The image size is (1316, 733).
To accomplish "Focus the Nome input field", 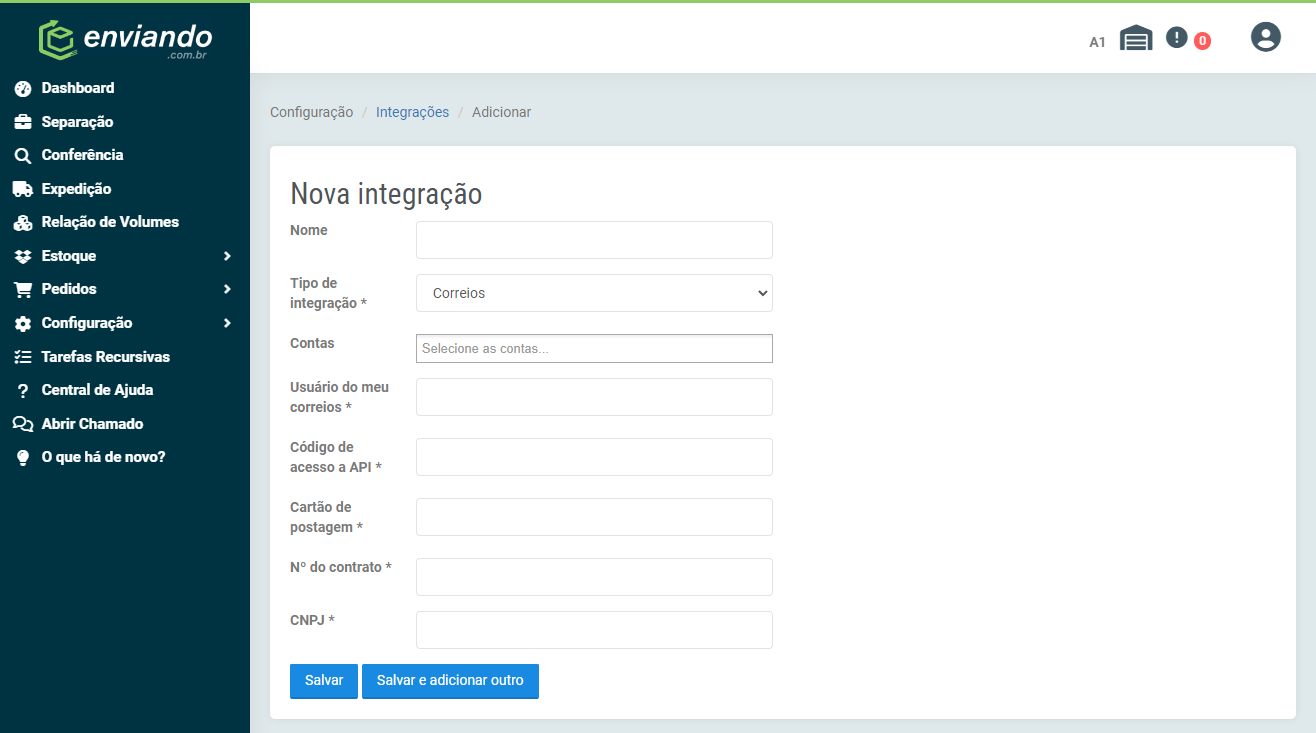I will (594, 240).
